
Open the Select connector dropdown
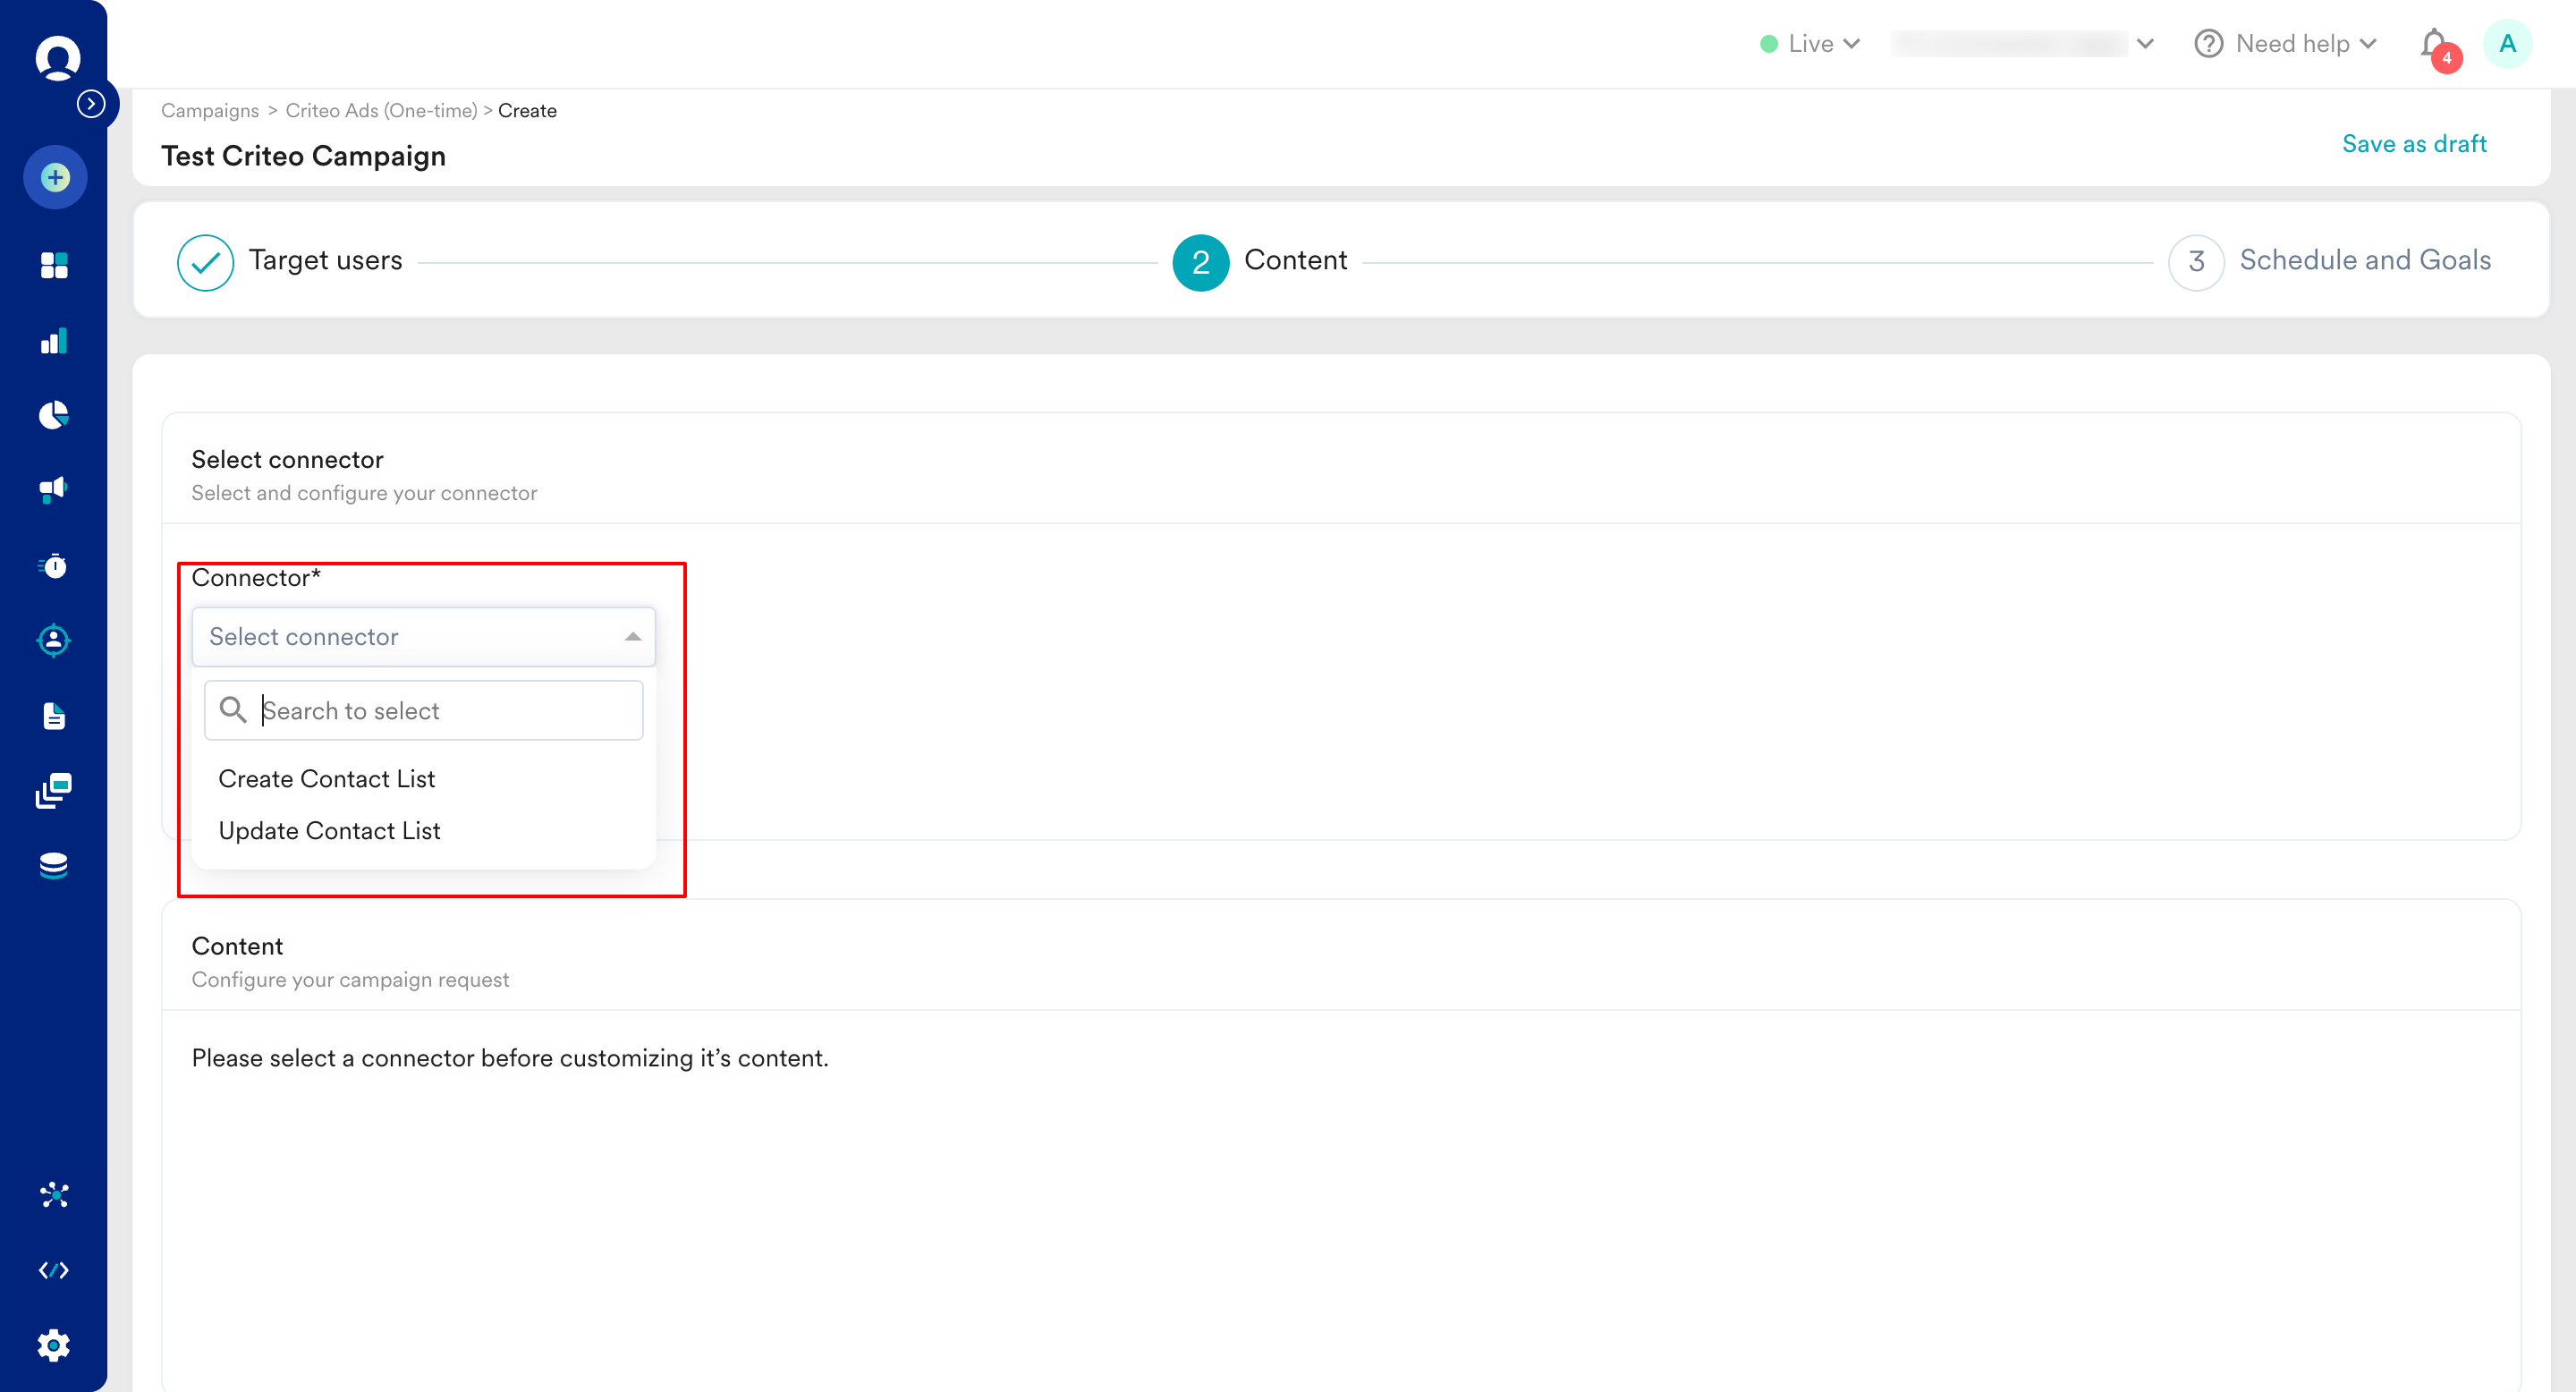[422, 637]
